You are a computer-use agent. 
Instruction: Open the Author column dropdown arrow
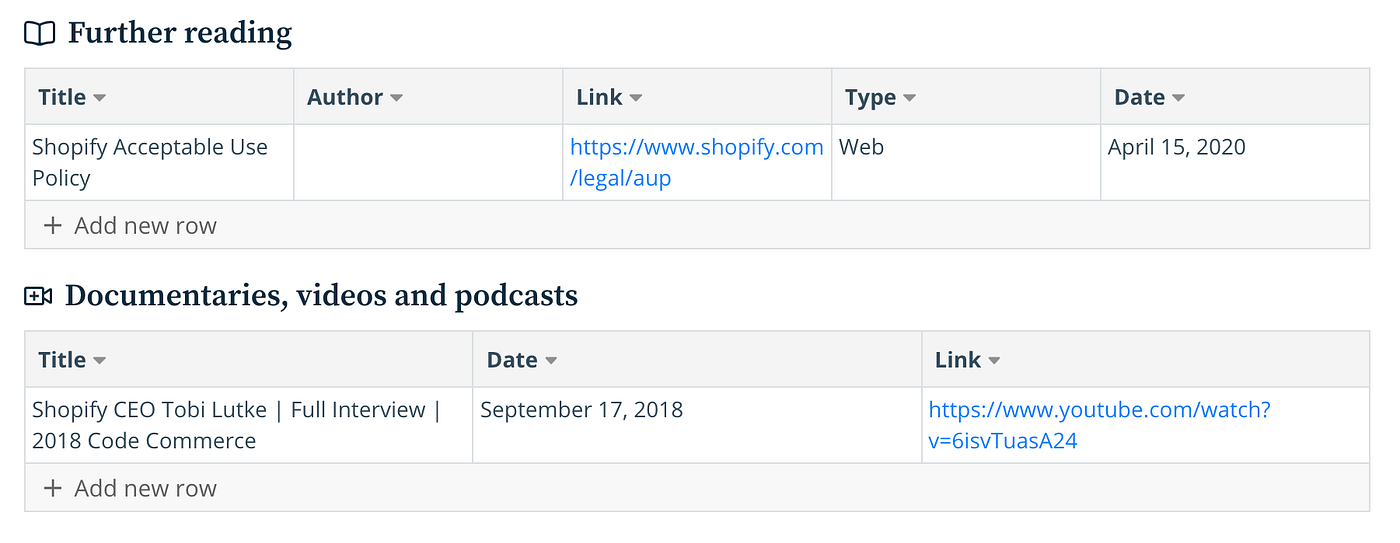coord(397,98)
